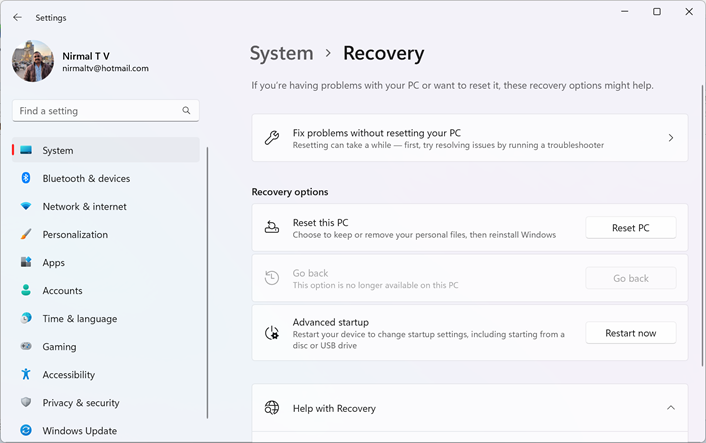This screenshot has height=443, width=706.
Task: Click the Network wifi icon in sidebar
Action: tap(26, 206)
